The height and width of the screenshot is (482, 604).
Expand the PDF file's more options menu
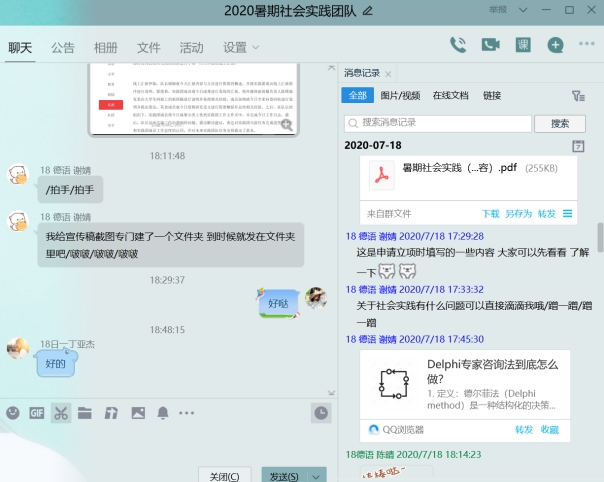click(568, 213)
